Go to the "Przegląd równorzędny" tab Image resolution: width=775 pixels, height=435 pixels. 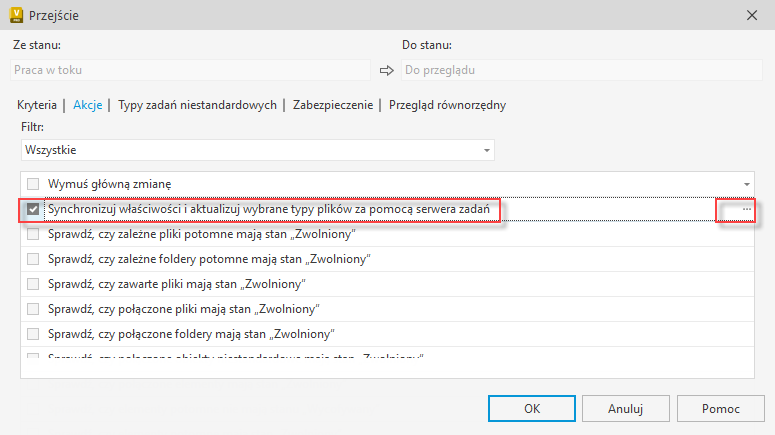point(447,105)
